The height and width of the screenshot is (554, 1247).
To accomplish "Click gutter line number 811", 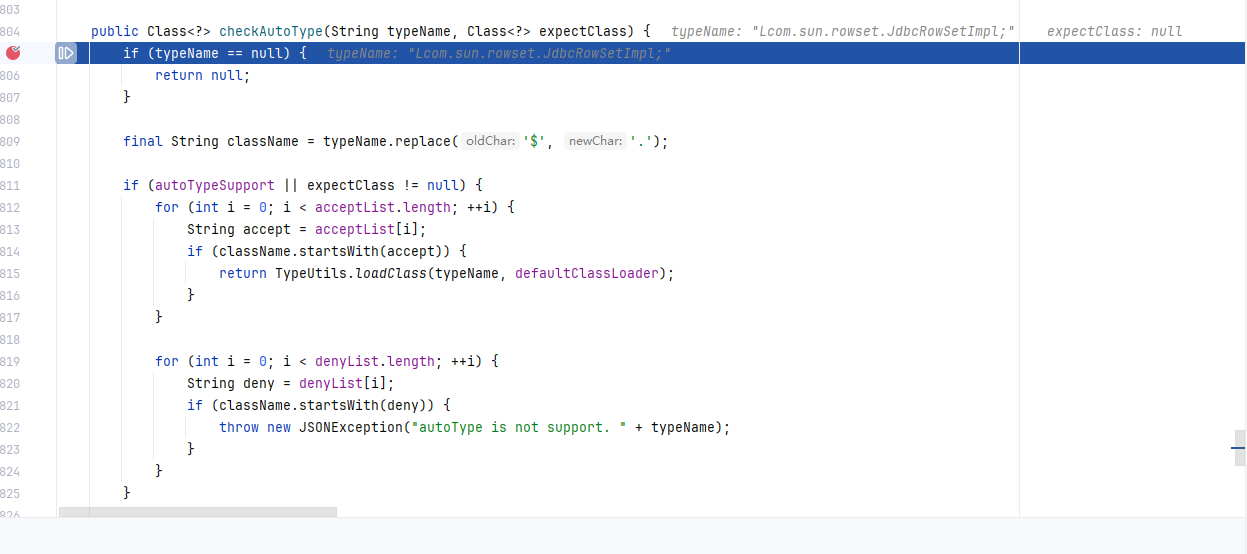I will (11, 185).
